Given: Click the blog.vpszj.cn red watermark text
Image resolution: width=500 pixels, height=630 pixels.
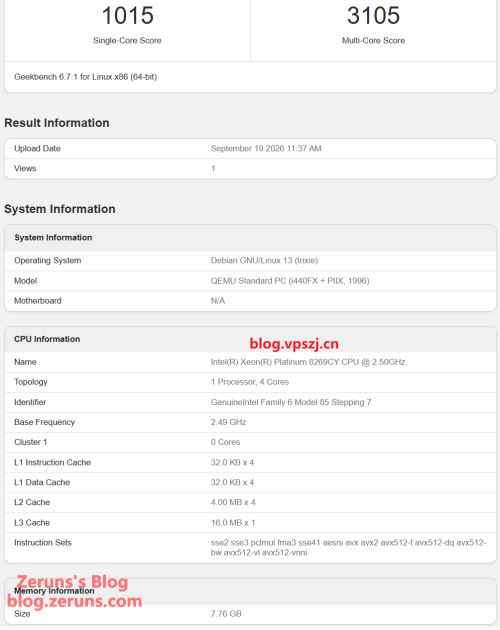Looking at the screenshot, I should tap(294, 344).
